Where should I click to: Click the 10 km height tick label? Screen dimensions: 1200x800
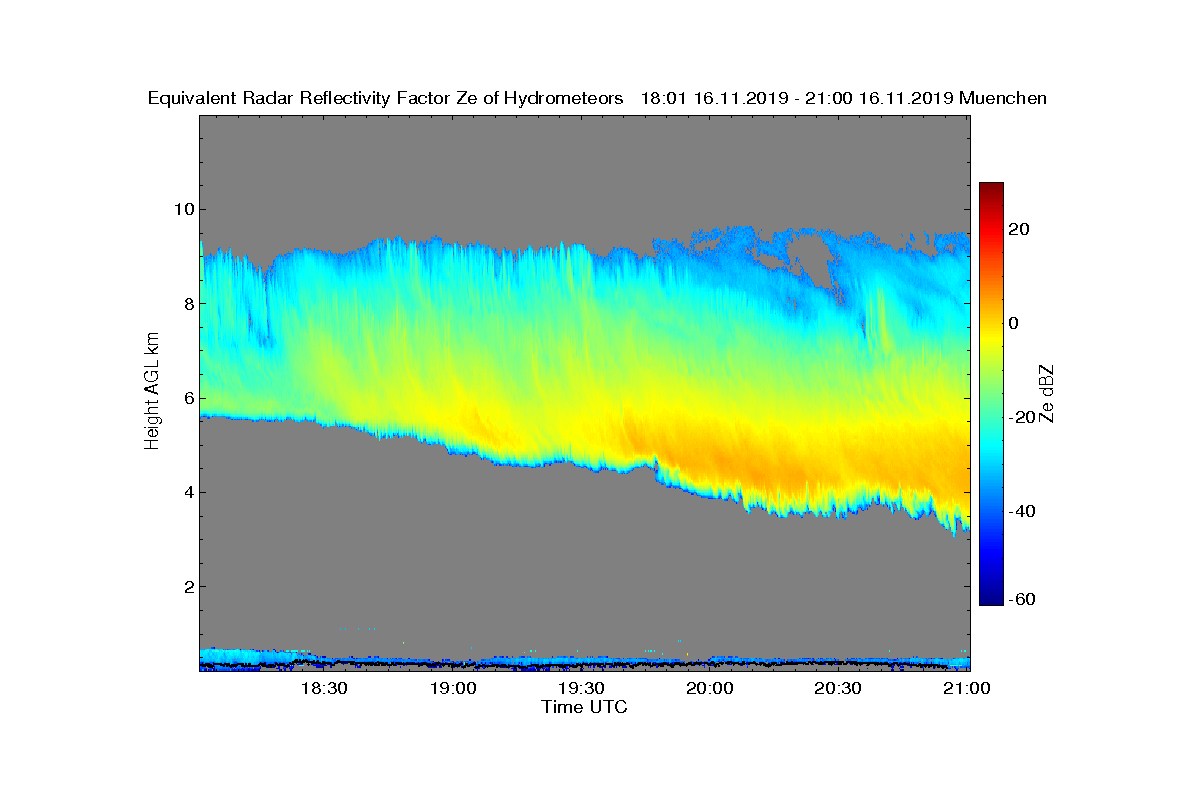tap(182, 209)
